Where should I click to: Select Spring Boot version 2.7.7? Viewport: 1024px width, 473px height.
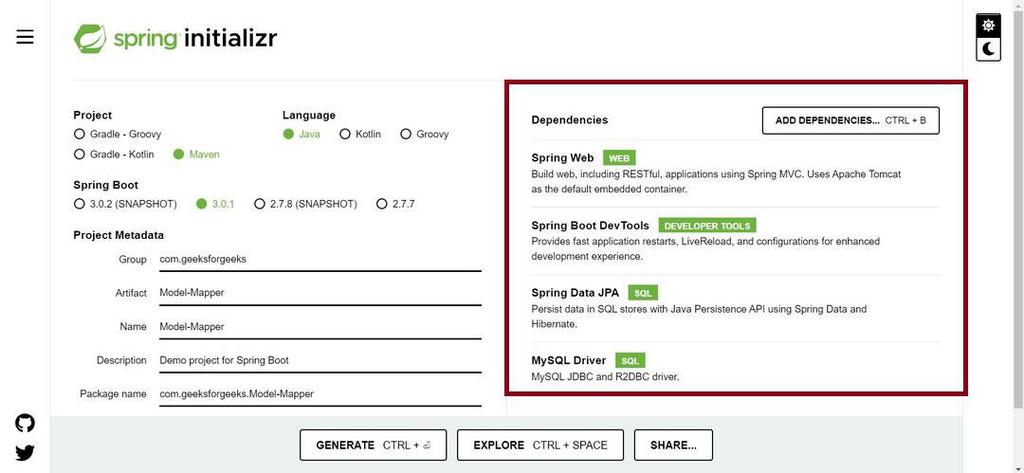(x=381, y=204)
